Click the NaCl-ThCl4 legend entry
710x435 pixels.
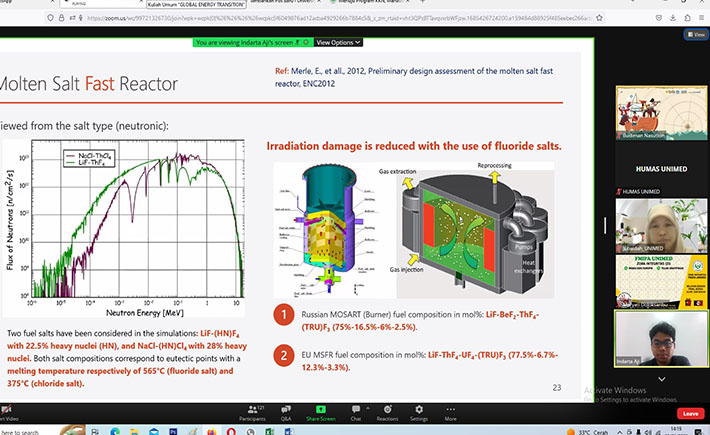89,156
